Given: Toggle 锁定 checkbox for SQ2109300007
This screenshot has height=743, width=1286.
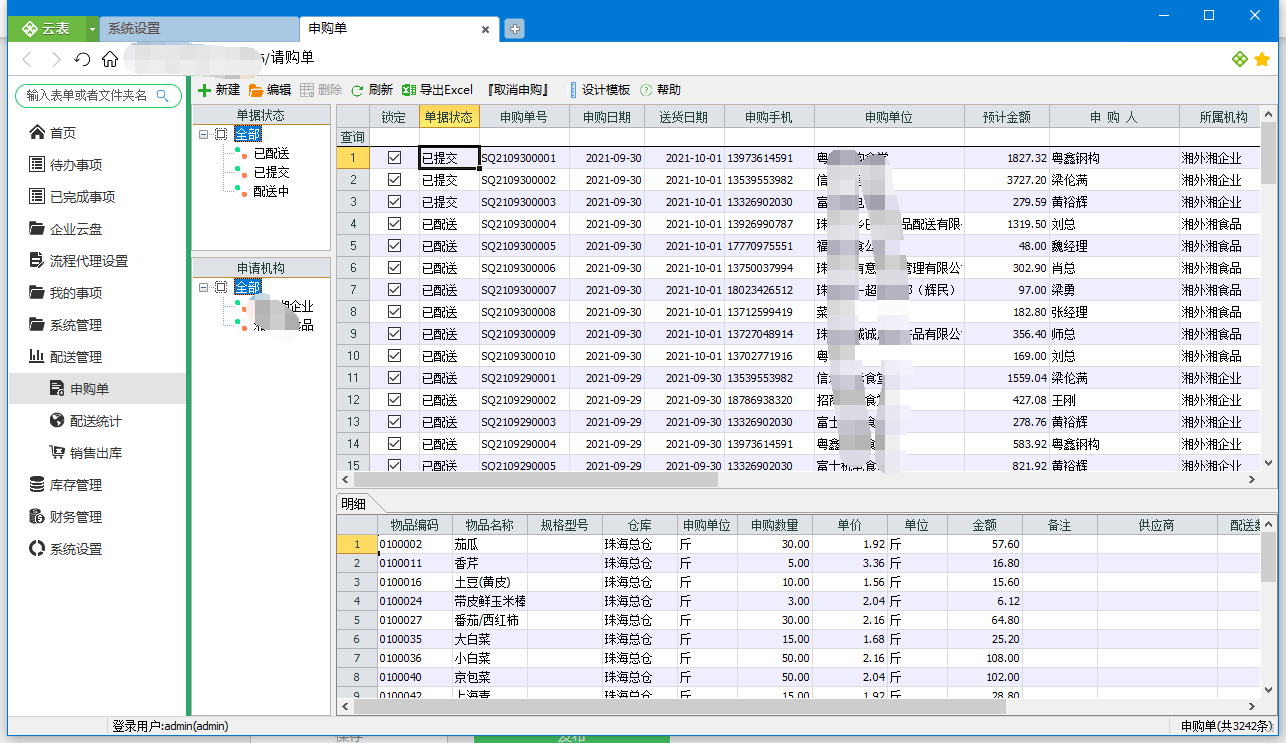Looking at the screenshot, I should (394, 290).
